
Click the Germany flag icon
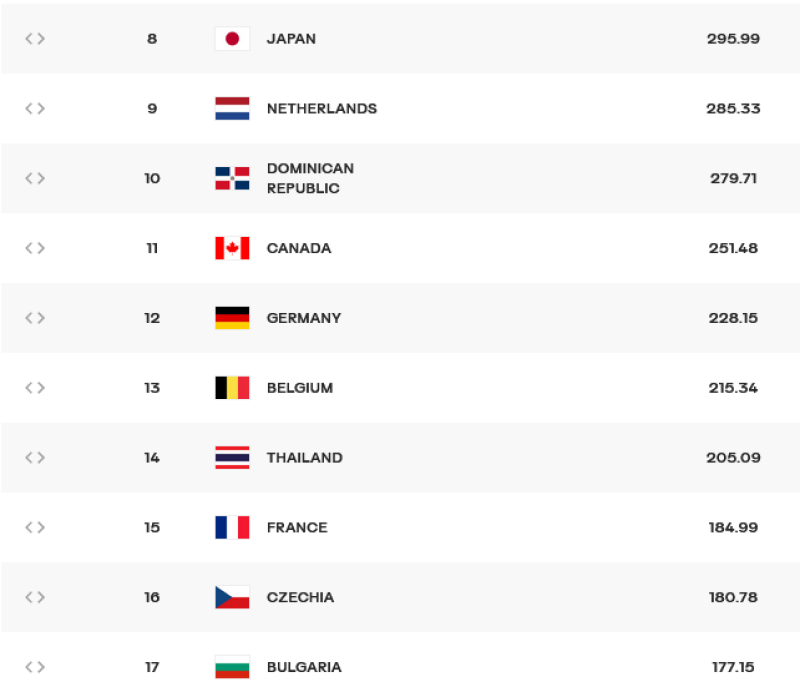click(x=232, y=318)
